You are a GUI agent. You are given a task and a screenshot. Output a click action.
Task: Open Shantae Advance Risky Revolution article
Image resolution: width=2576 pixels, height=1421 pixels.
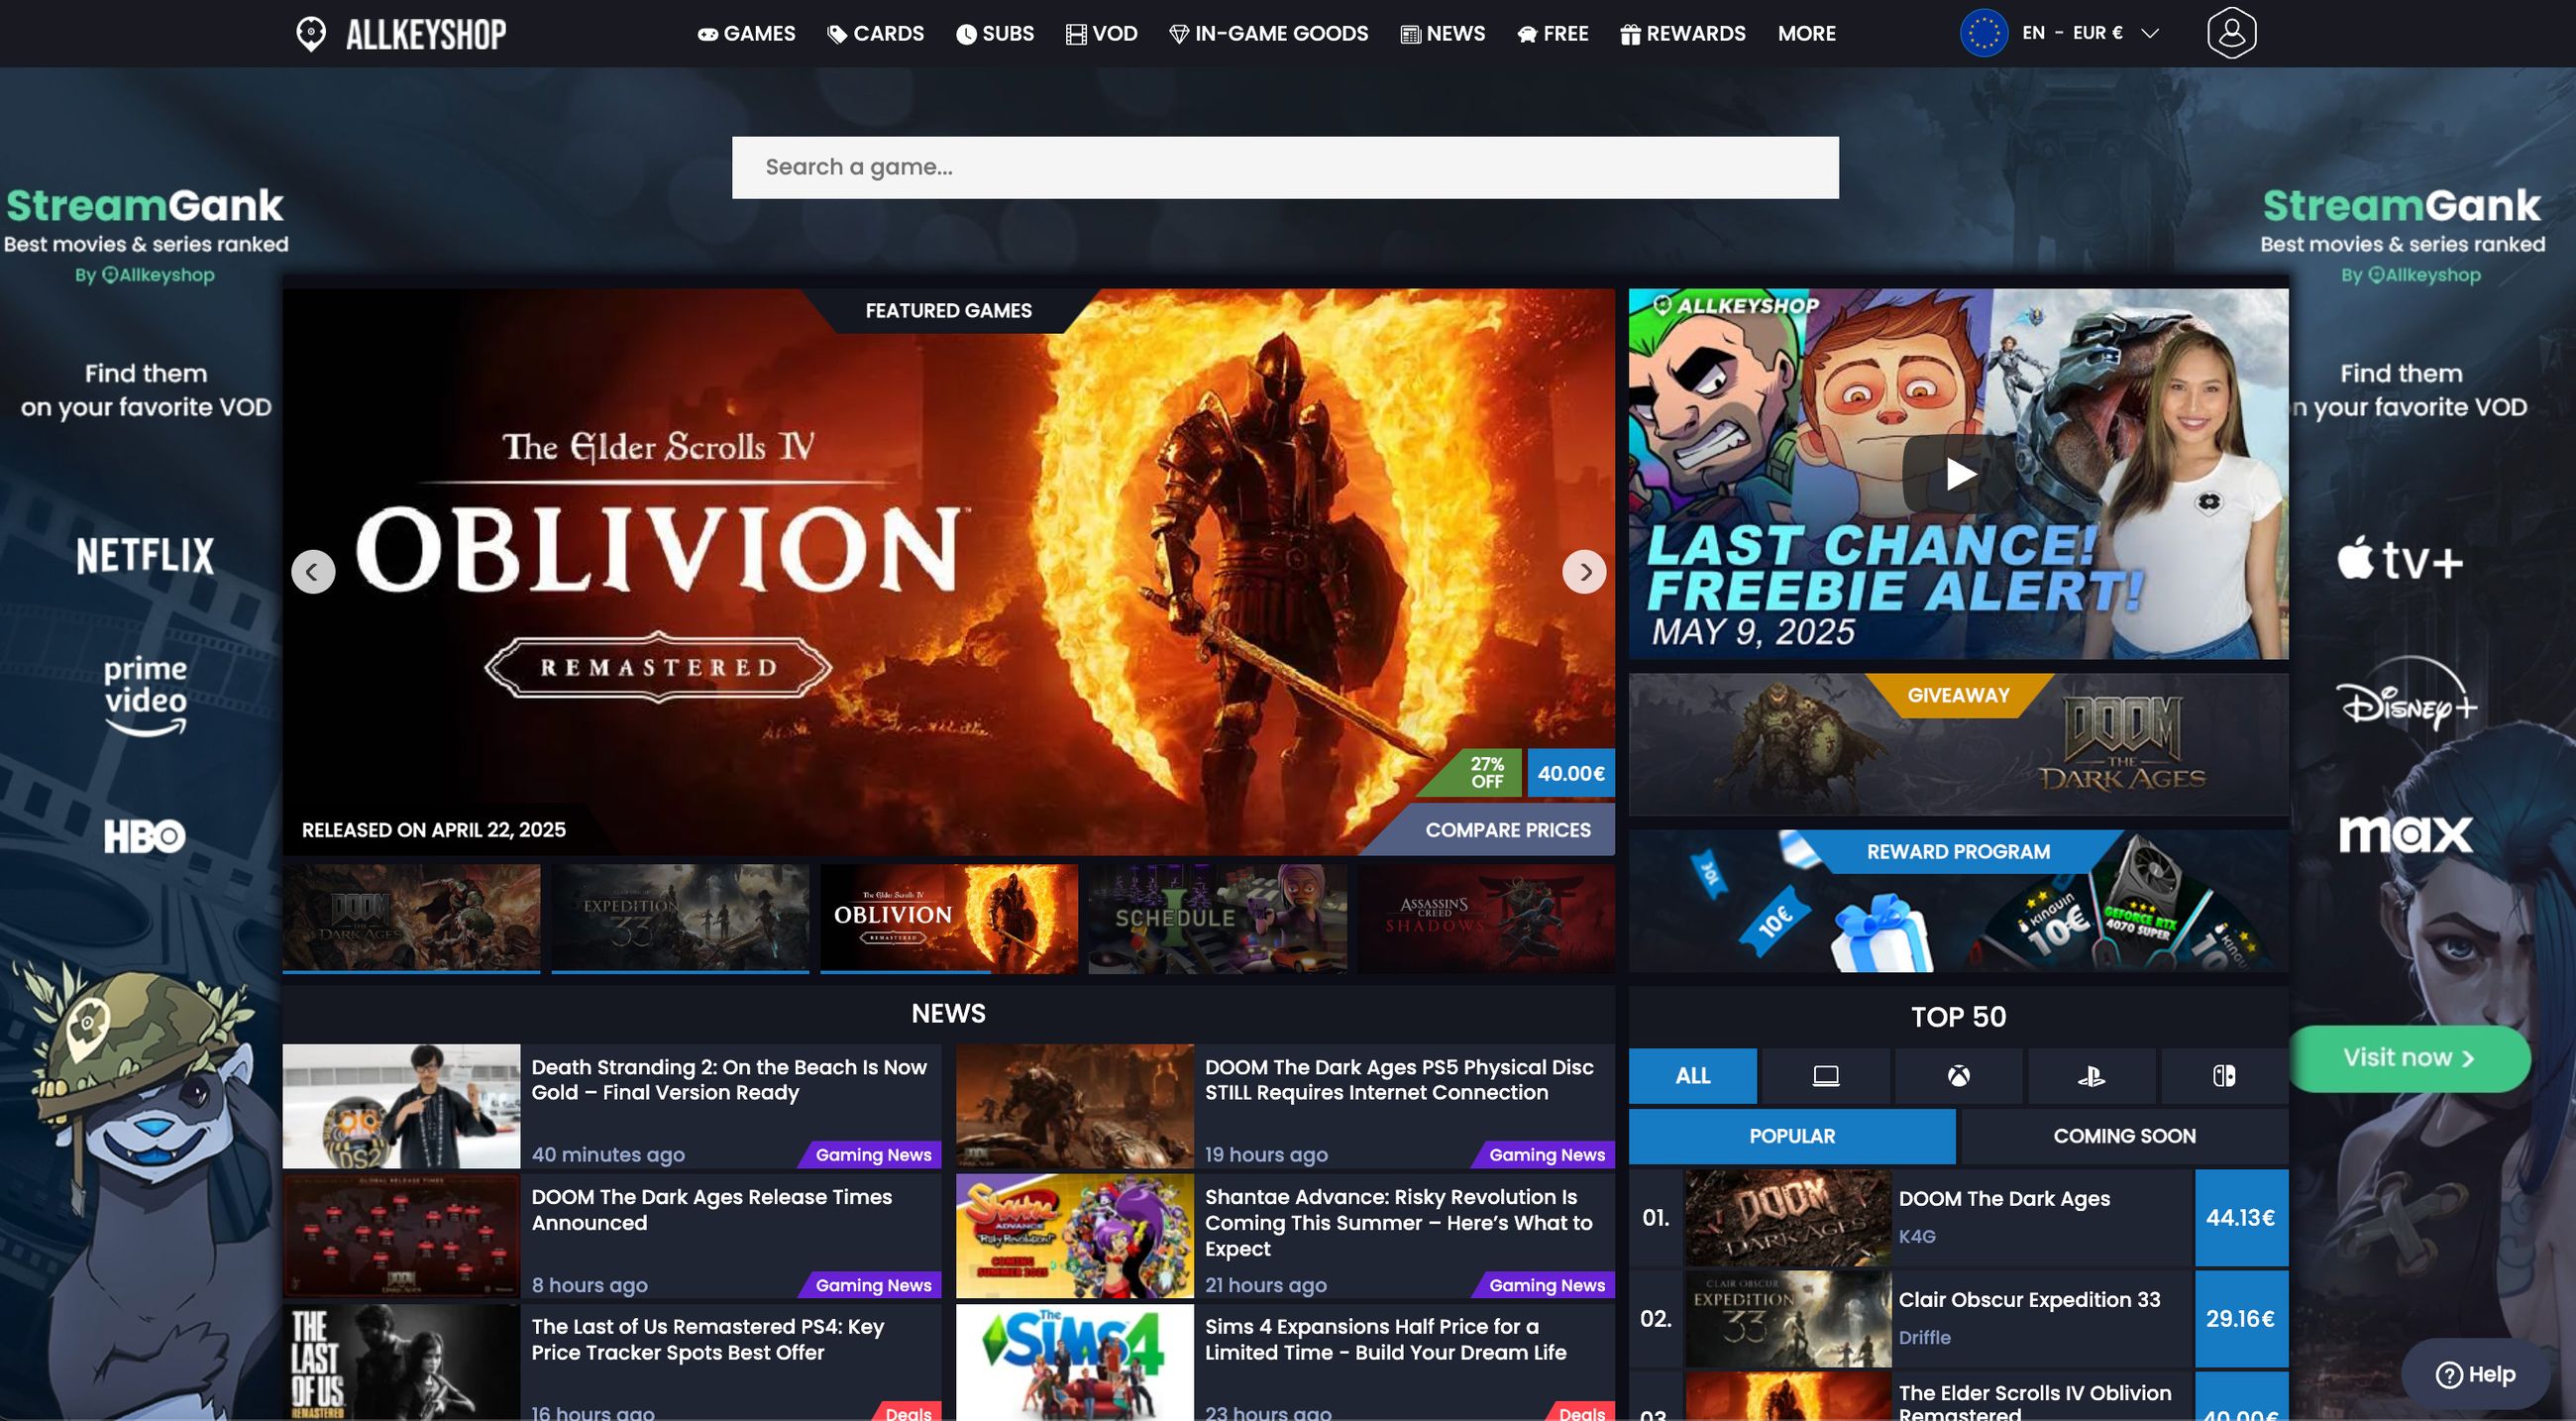tap(1398, 1223)
